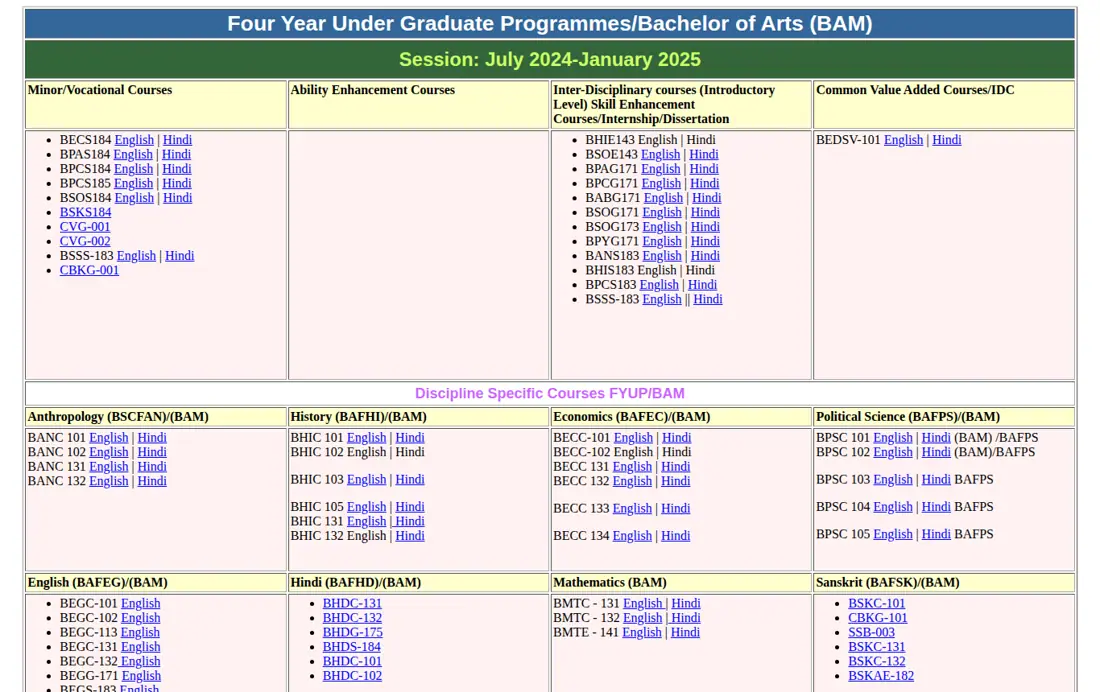Open BMTC - 131 English link
The width and height of the screenshot is (1100, 692).
point(643,604)
